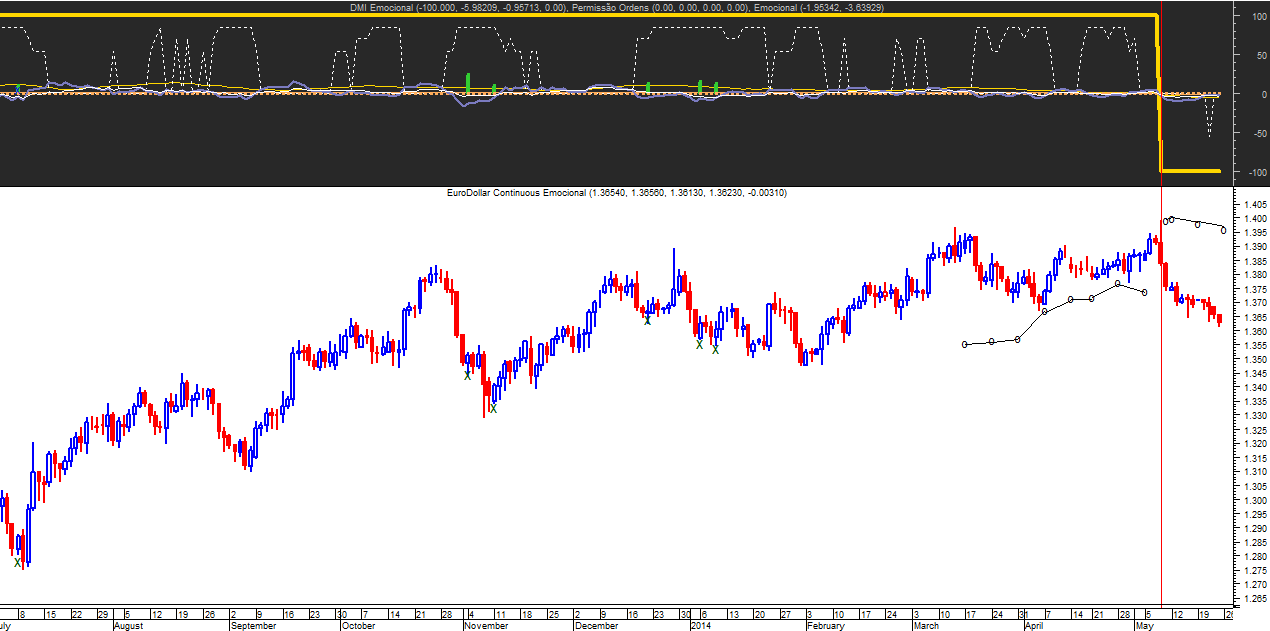
Task: Click the thick yellow line at -100 level
Action: pos(1190,171)
